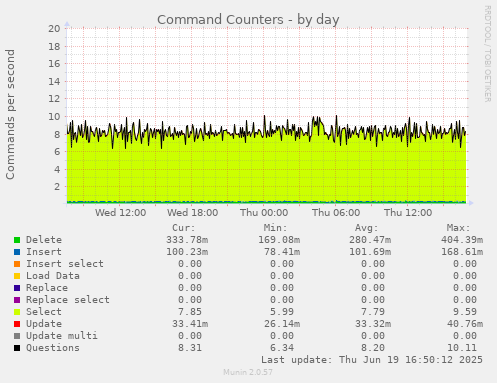This screenshot has width=497, height=383.
Task: Click Insert current value 100.23m
Action: 187,252
